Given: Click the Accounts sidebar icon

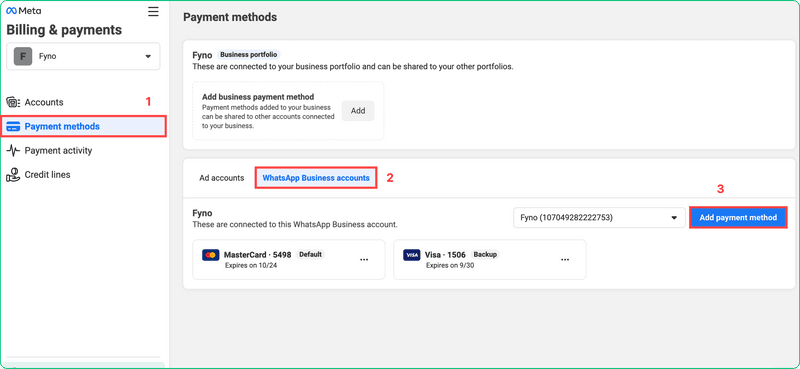Looking at the screenshot, I should [13, 102].
